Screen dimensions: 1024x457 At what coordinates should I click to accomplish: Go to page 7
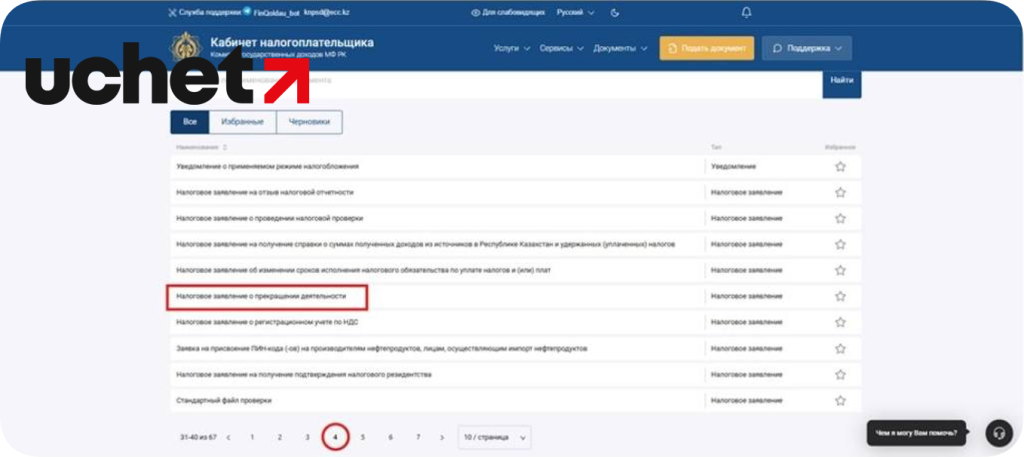point(418,437)
